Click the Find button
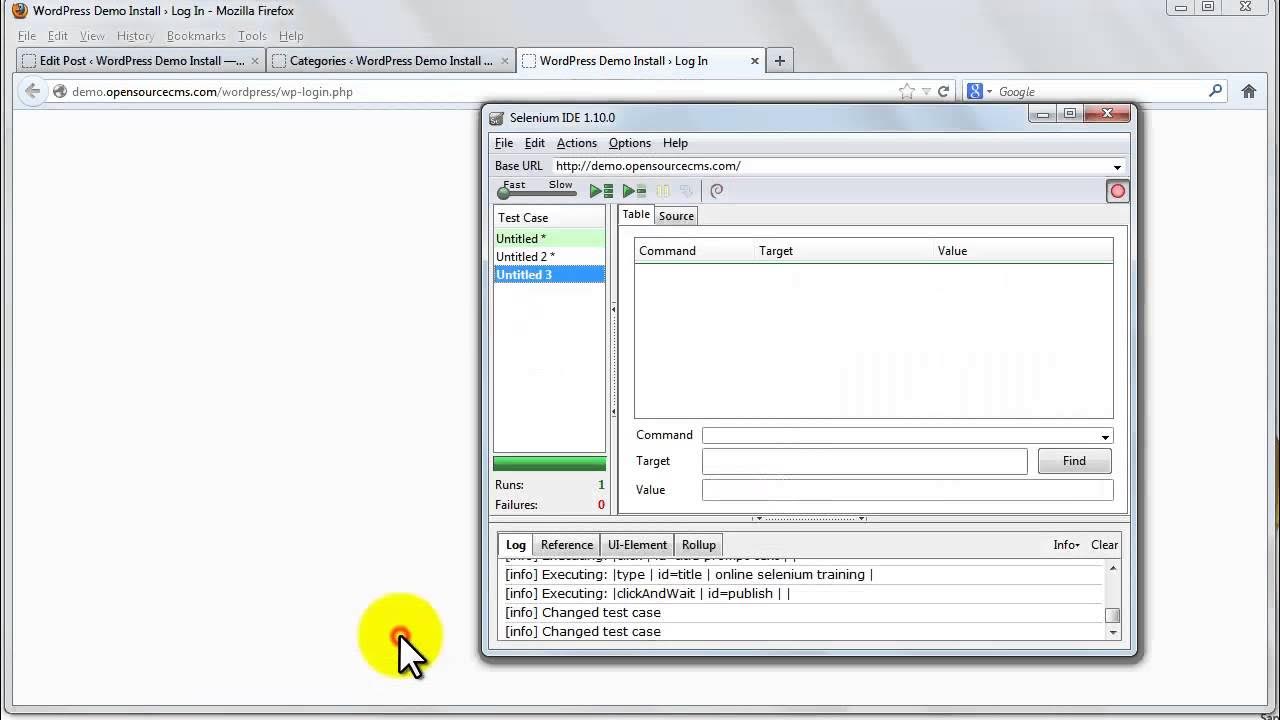1280x720 pixels. tap(1074, 461)
